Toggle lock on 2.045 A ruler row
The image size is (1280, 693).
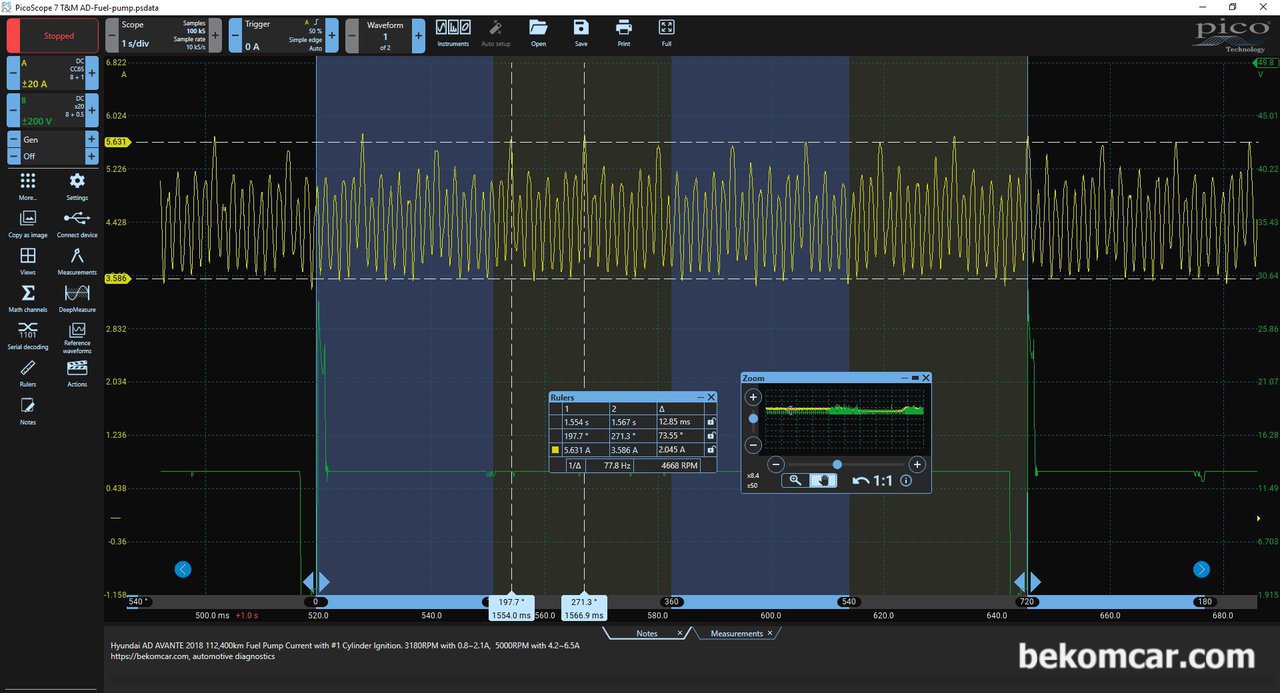[711, 450]
